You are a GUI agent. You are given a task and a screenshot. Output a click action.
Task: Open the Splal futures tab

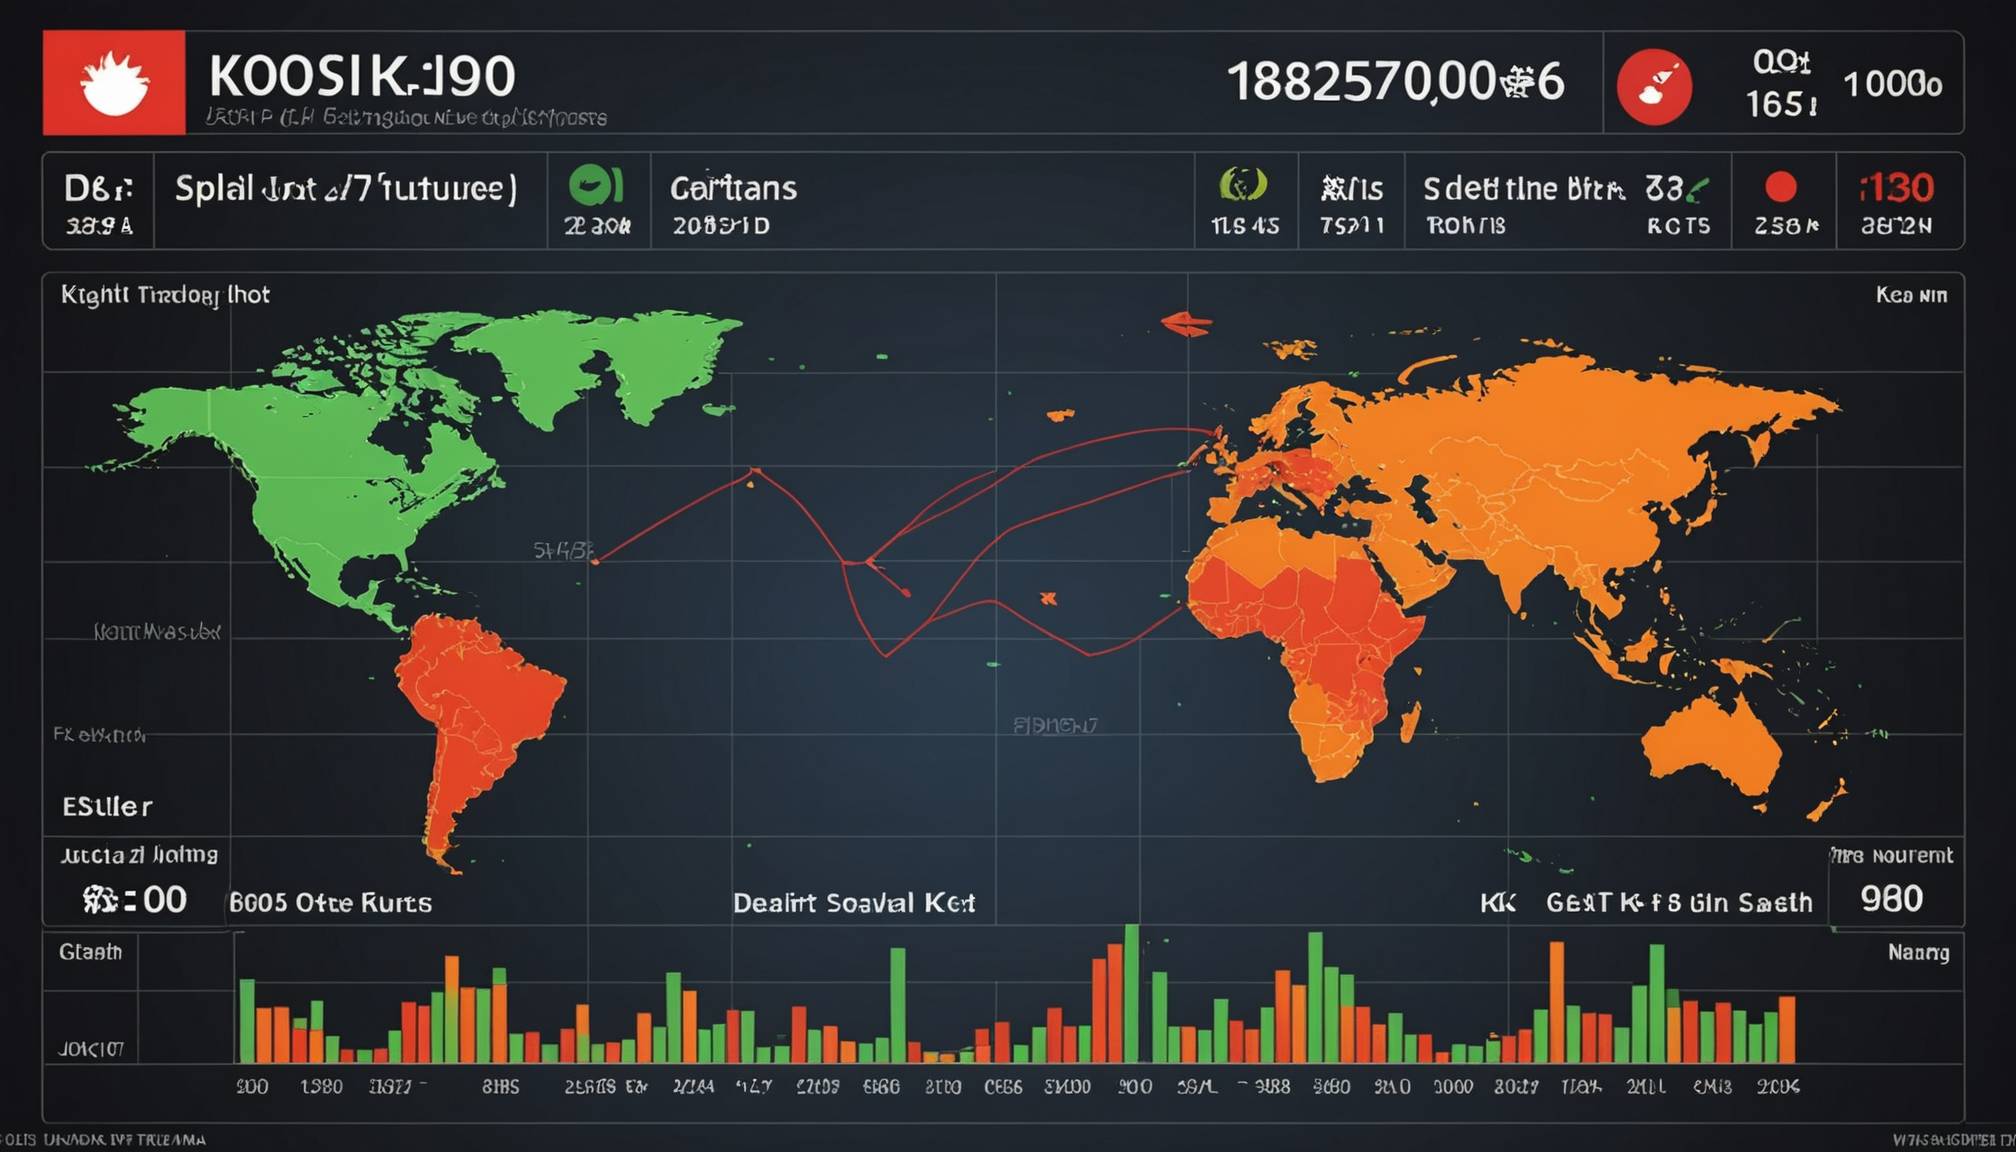pyautogui.click(x=346, y=189)
